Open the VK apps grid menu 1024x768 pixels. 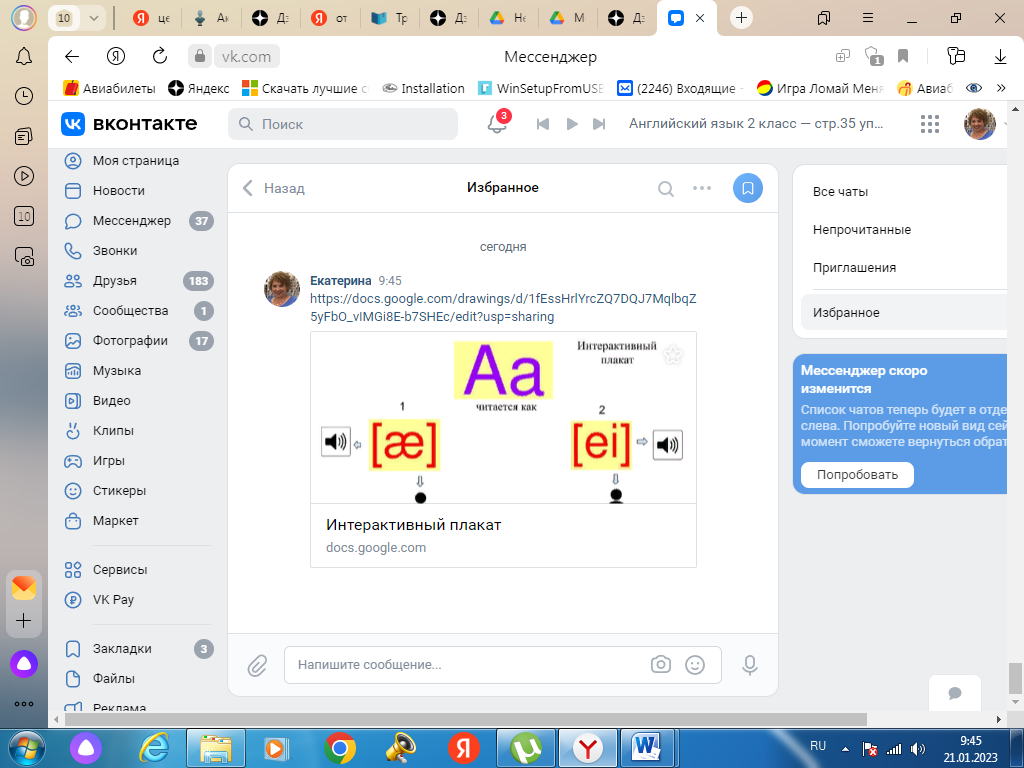930,124
